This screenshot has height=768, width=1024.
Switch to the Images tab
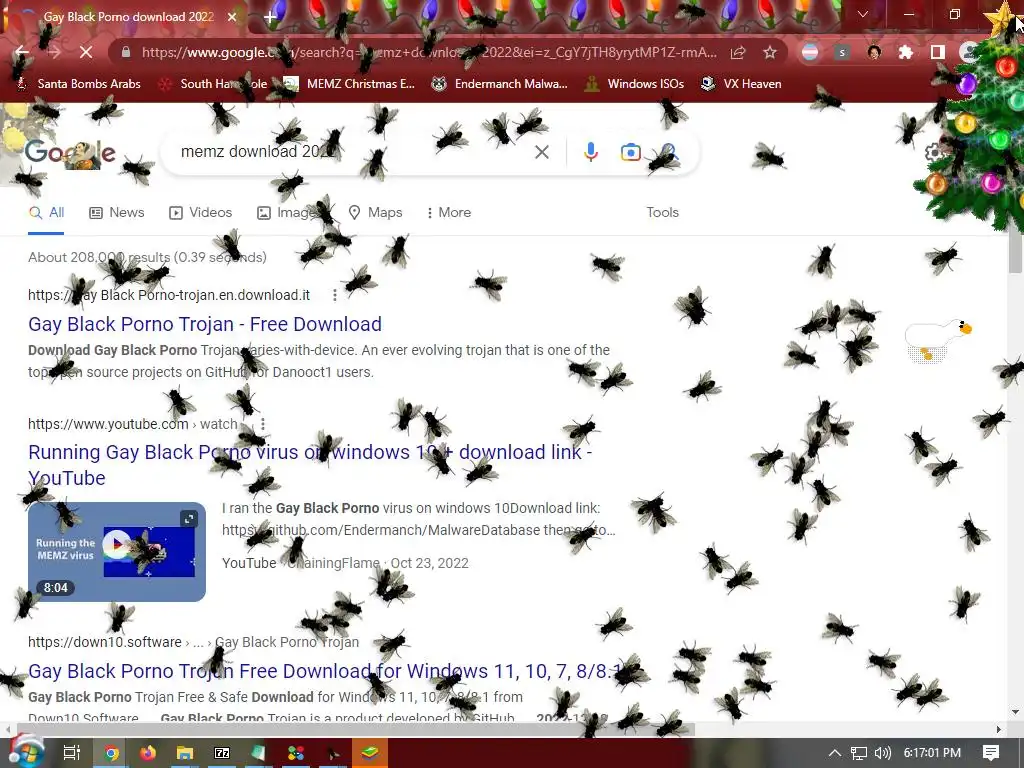[287, 212]
